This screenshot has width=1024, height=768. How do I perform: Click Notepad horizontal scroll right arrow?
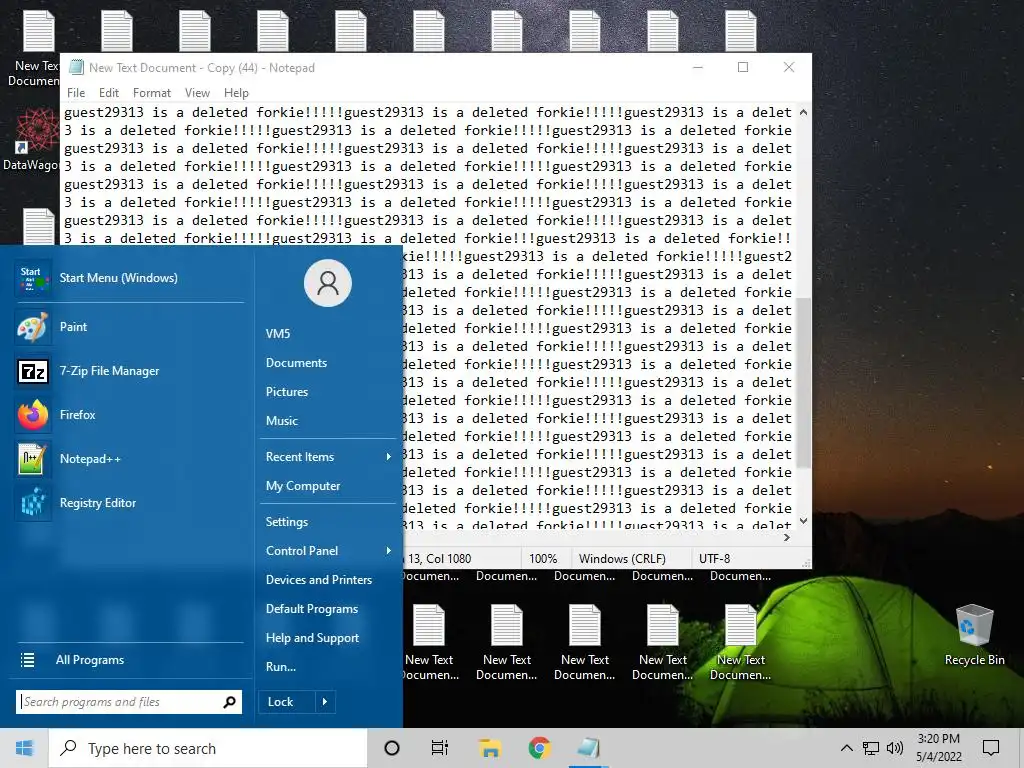tap(787, 537)
